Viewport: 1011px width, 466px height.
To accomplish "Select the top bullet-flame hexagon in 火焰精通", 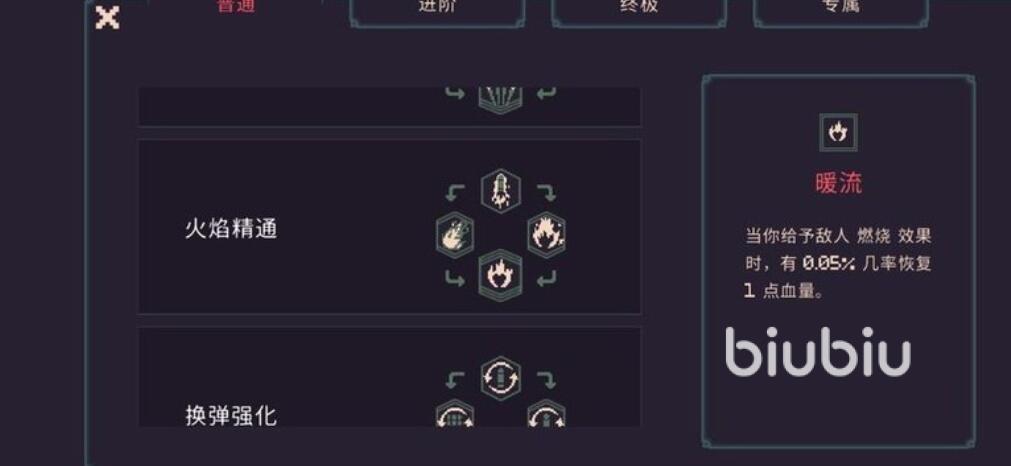I will [500, 189].
